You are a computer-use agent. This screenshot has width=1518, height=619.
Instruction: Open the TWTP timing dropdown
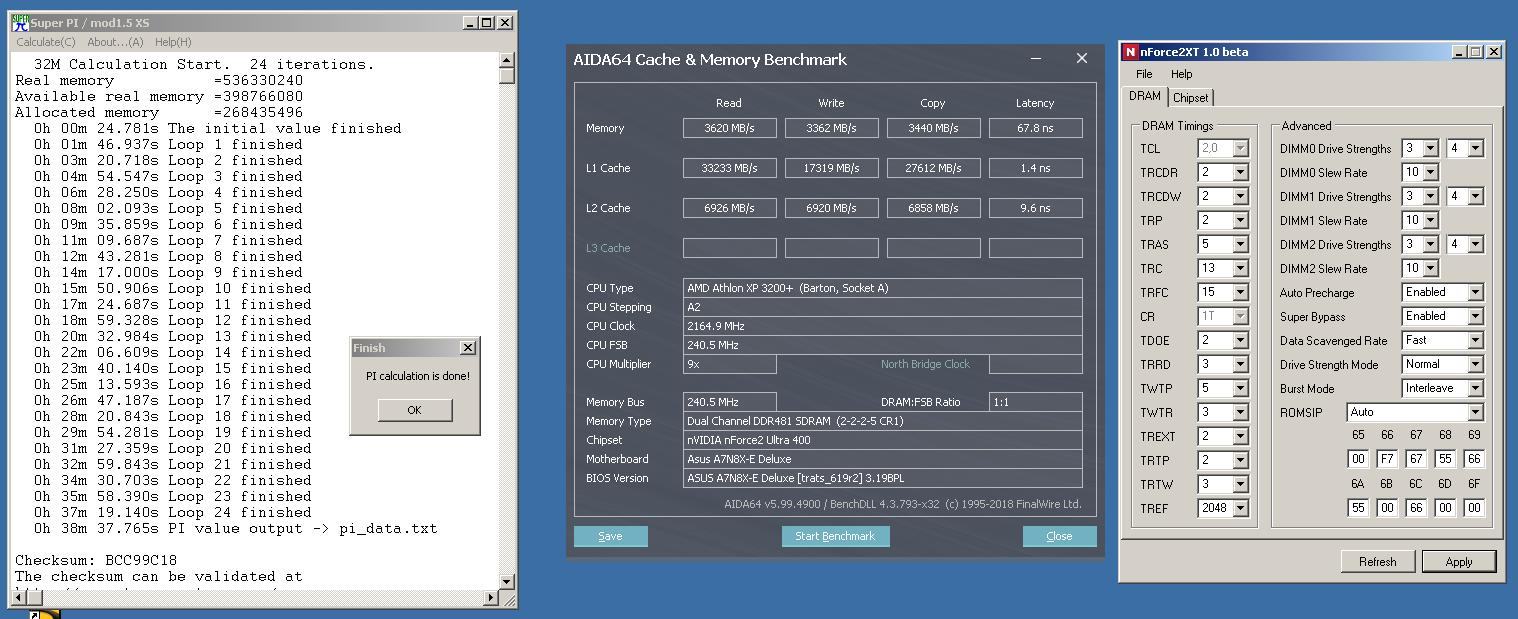pos(1240,388)
